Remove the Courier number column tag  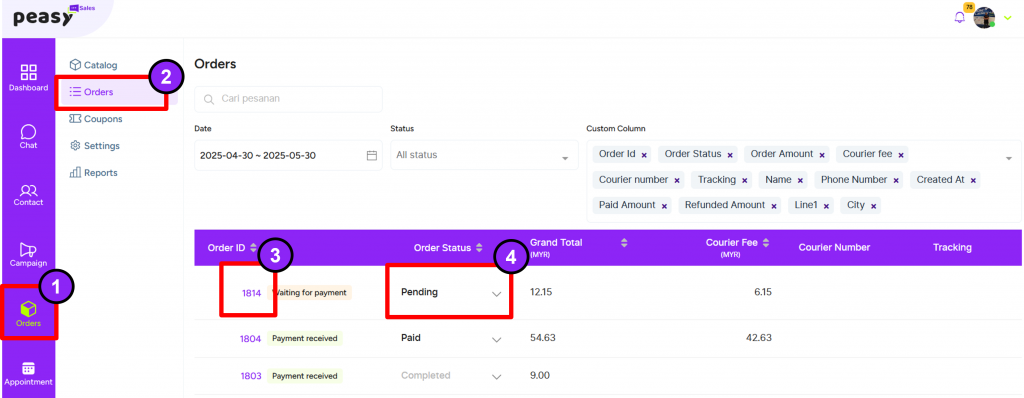pos(677,180)
